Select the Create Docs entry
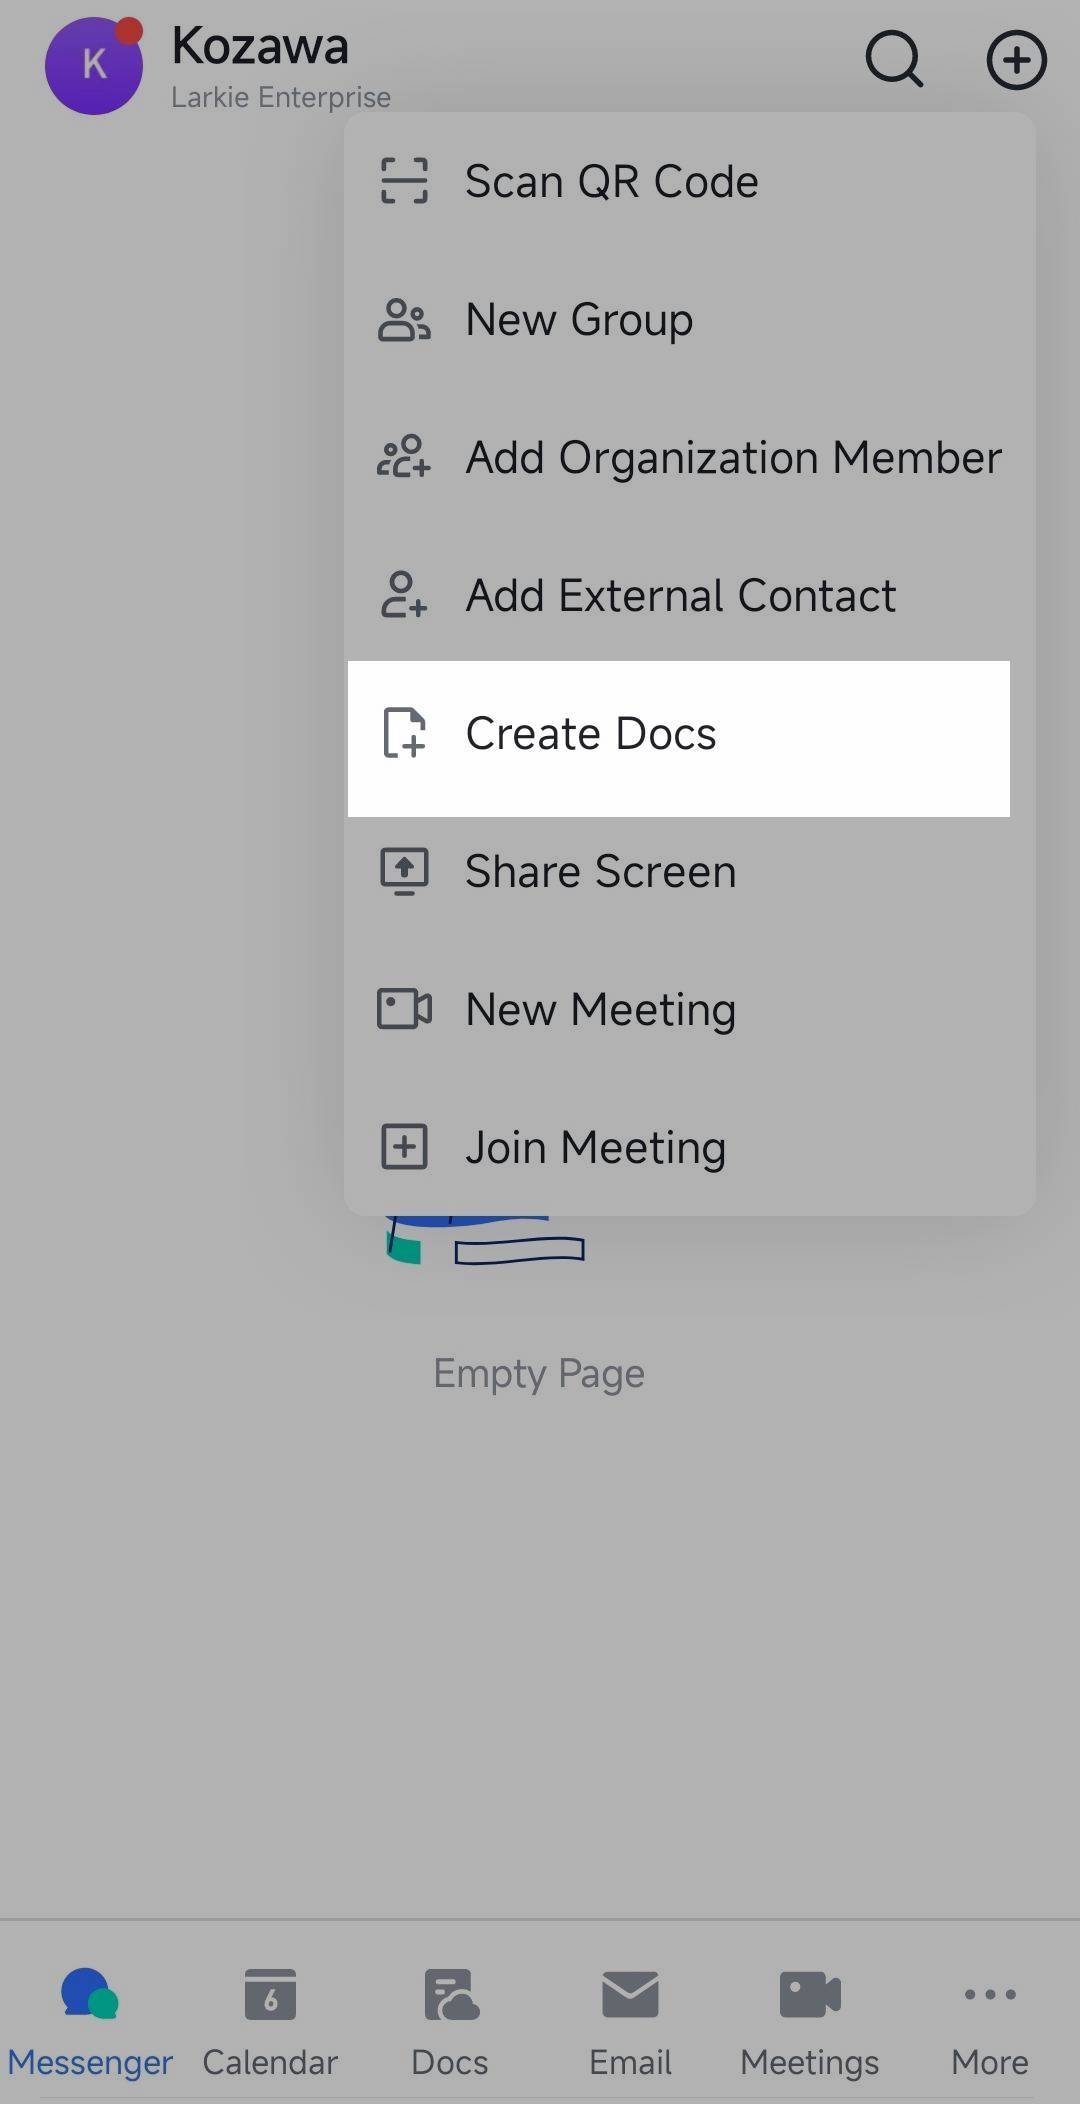The image size is (1080, 2104). tap(591, 734)
